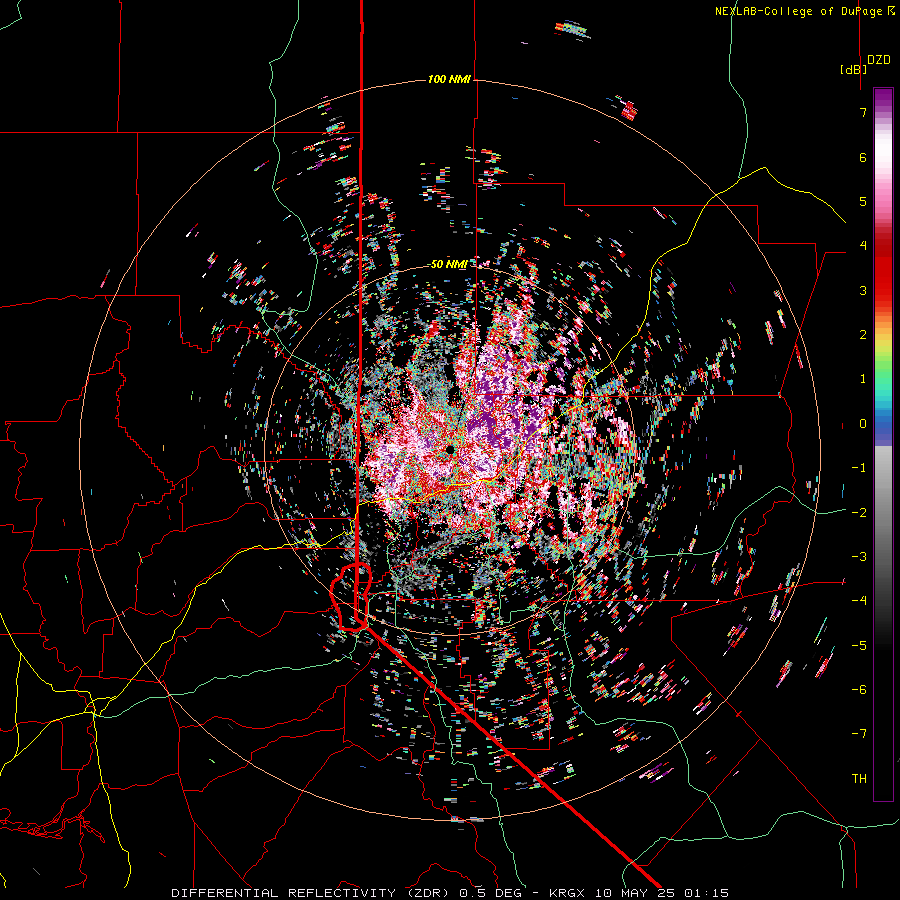Click the "50 NMI" range ring label
This screenshot has width=900, height=900.
[x=449, y=264]
